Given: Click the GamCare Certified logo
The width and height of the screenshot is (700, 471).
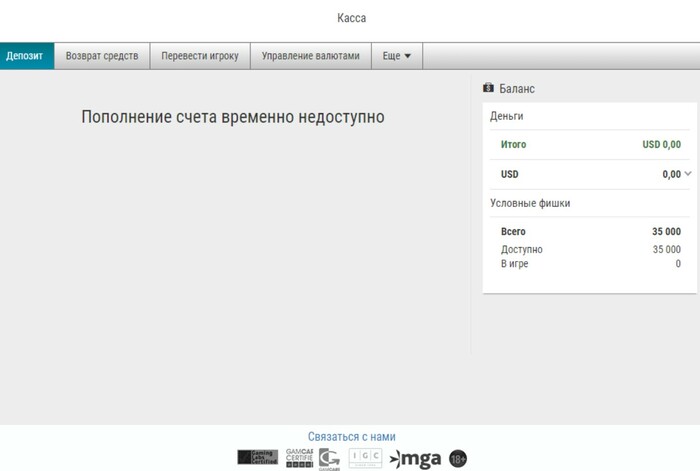Looking at the screenshot, I should pos(300,458).
